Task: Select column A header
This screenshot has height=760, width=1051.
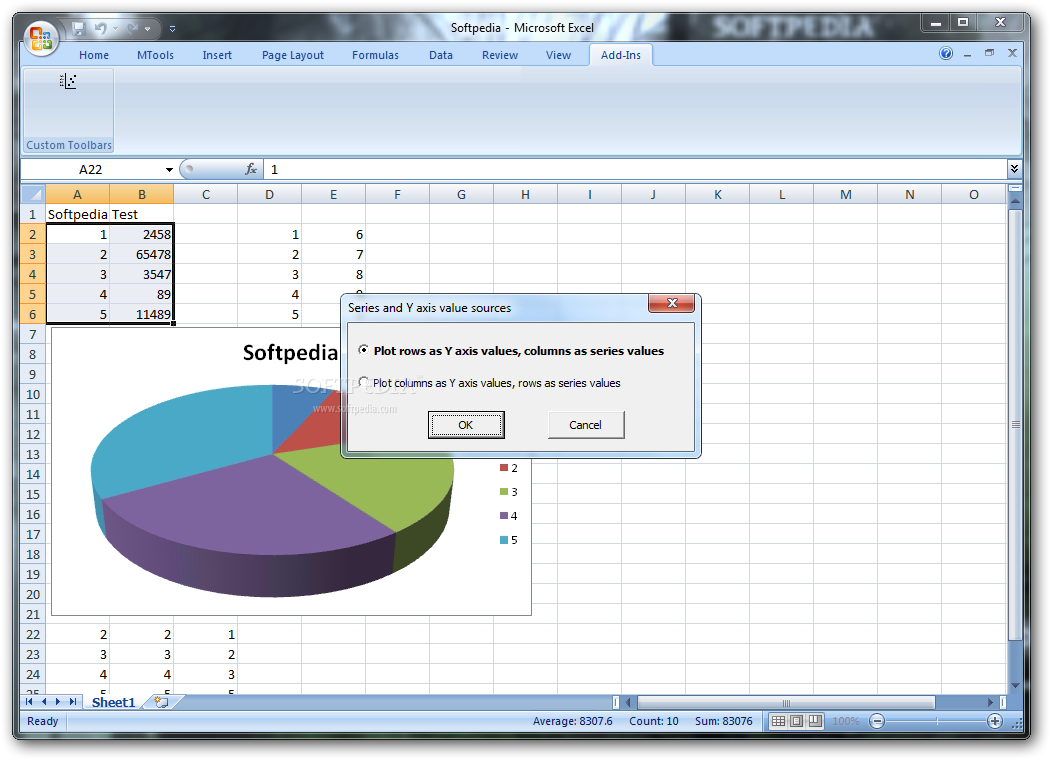Action: point(78,194)
